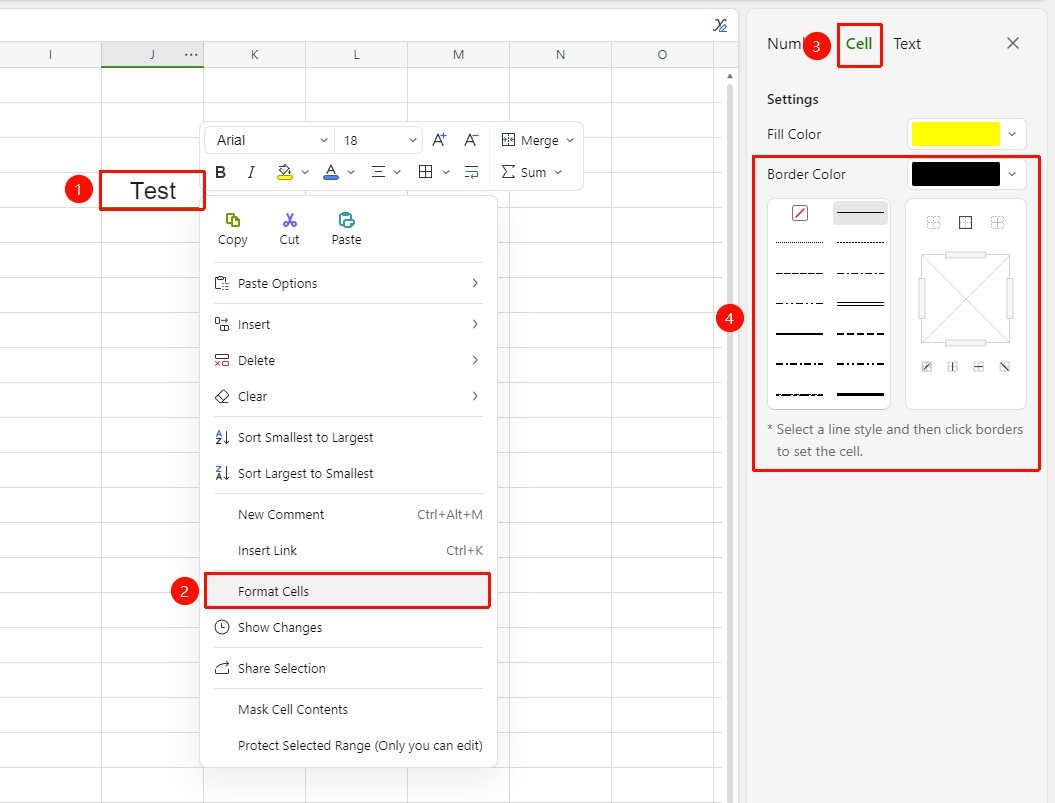The width and height of the screenshot is (1055, 803).
Task: Select the no-border red slash icon
Action: tap(799, 213)
